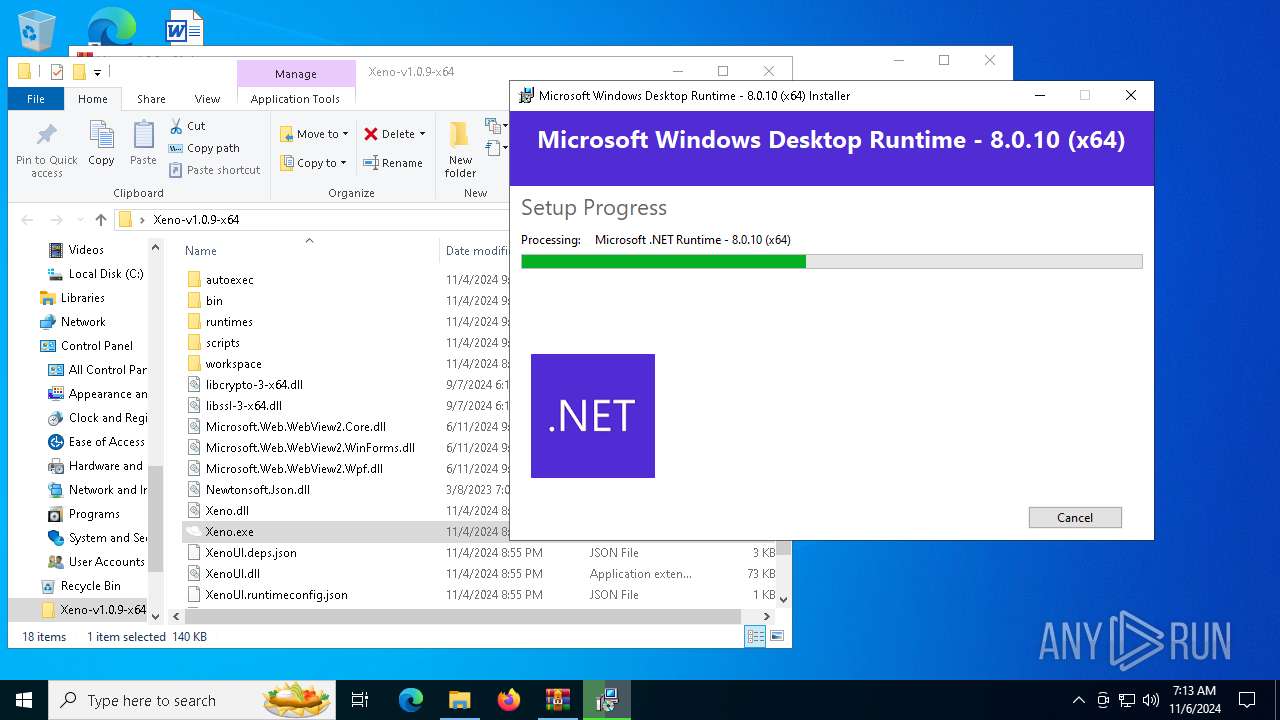Viewport: 1280px width, 720px height.
Task: Select the runtimes folder
Action: pos(220,322)
